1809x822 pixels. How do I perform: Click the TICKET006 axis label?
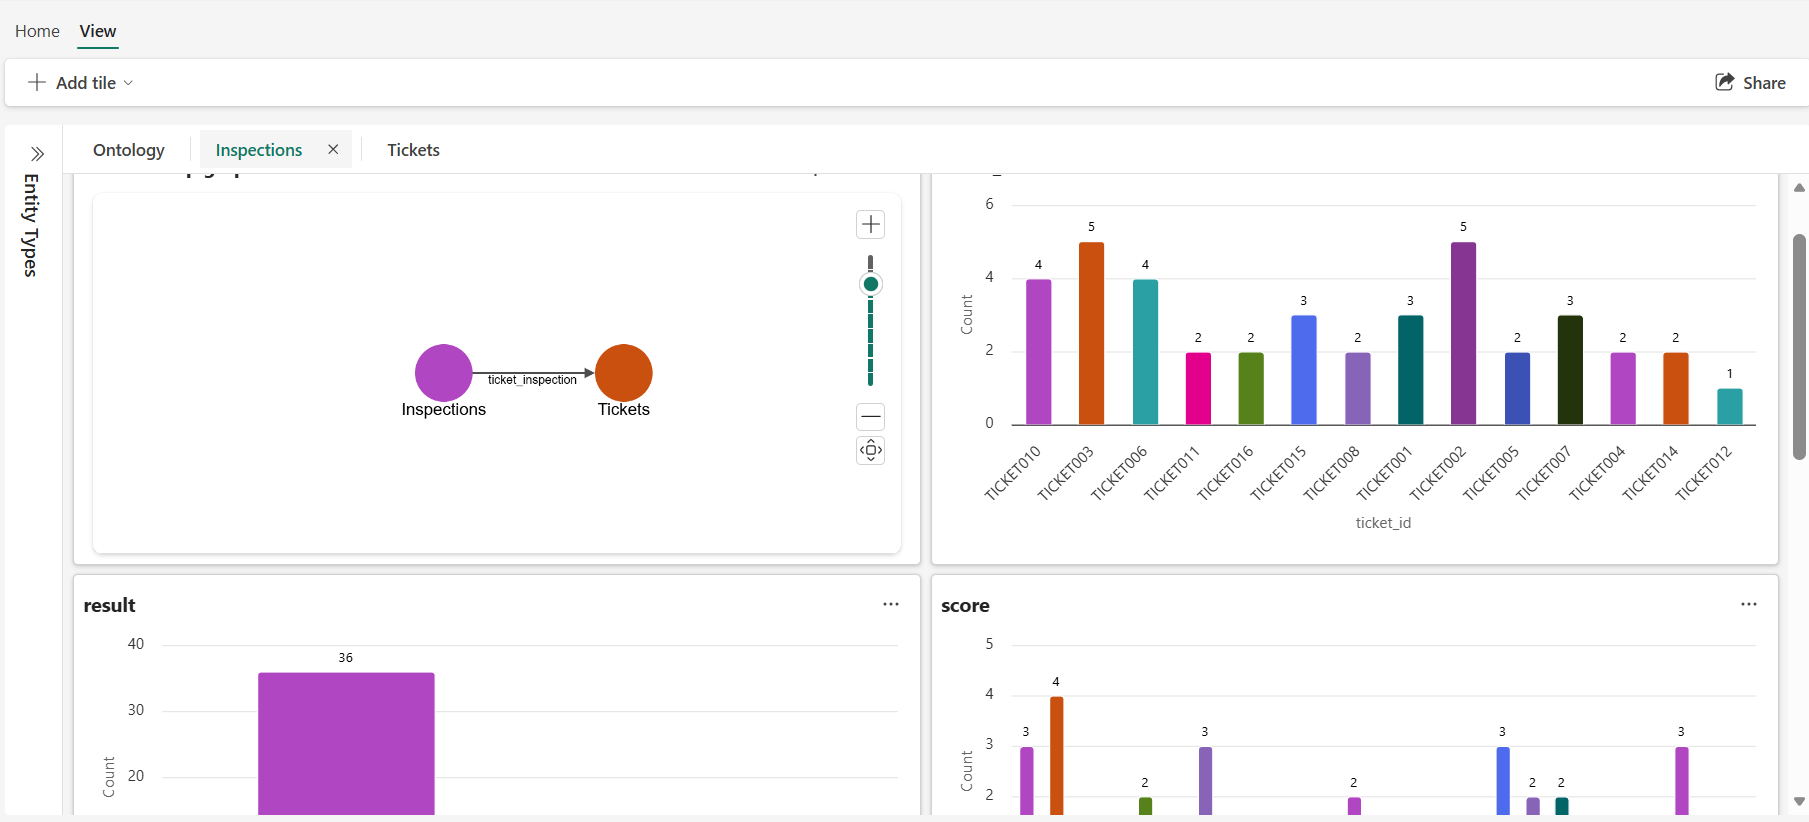tap(1119, 473)
